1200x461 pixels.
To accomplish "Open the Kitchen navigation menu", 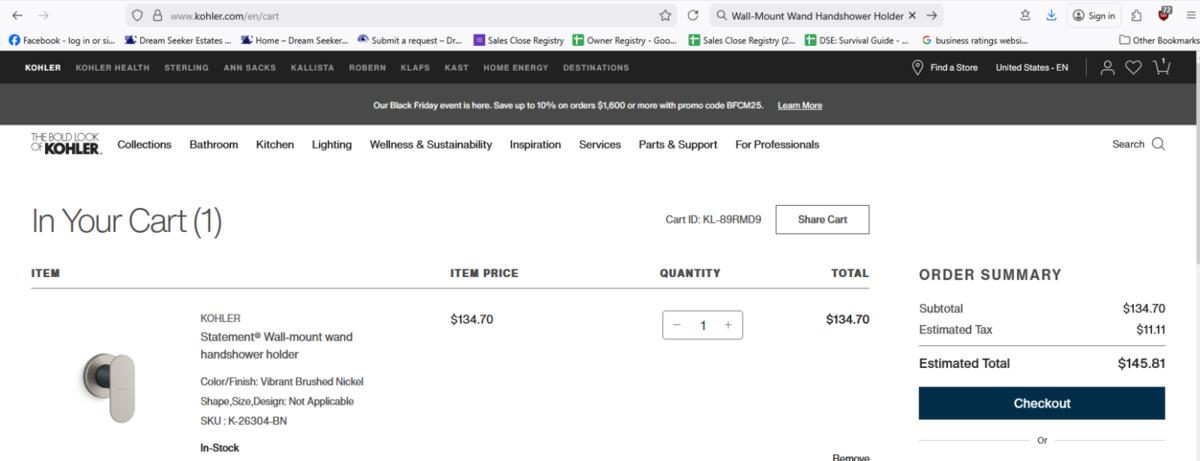I will click(x=275, y=144).
